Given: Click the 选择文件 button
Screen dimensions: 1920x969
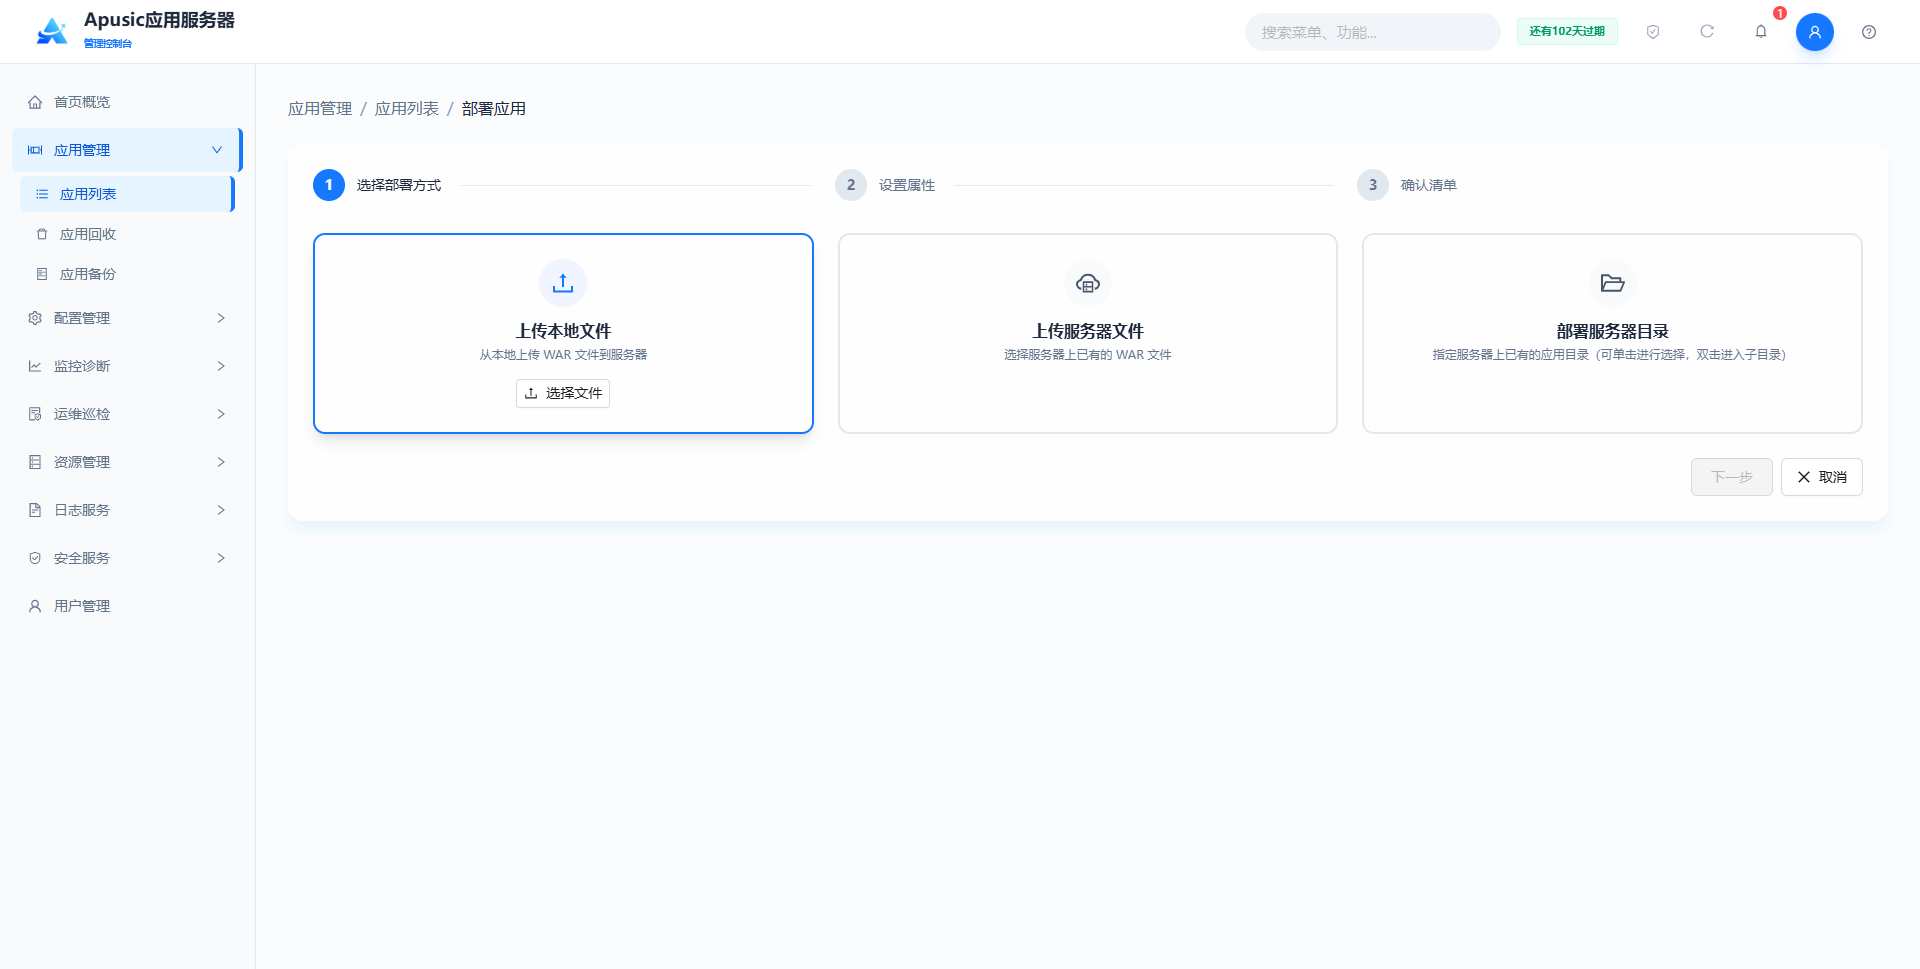Looking at the screenshot, I should tap(563, 393).
